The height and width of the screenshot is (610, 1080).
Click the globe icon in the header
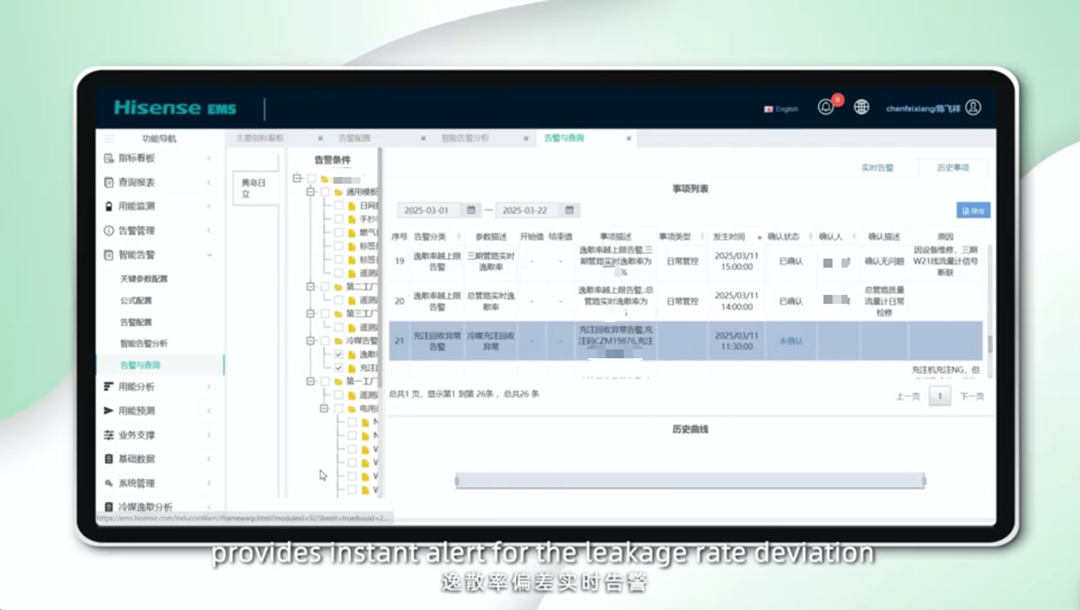click(861, 107)
